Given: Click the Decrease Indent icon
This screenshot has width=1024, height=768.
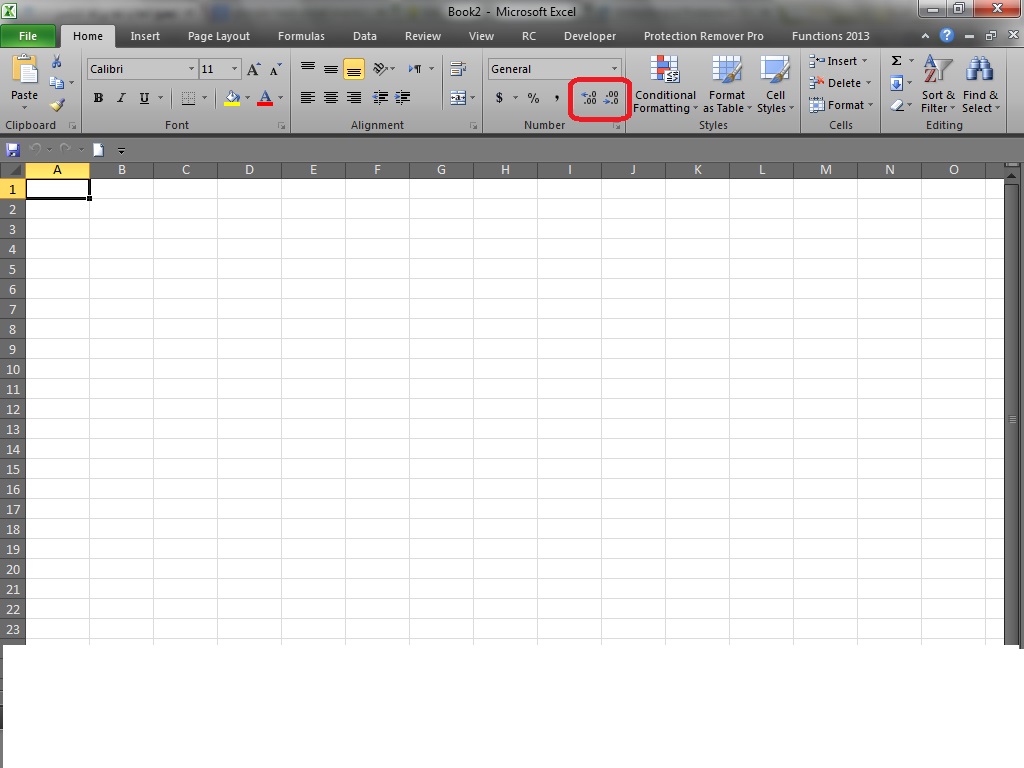Looking at the screenshot, I should pos(380,97).
